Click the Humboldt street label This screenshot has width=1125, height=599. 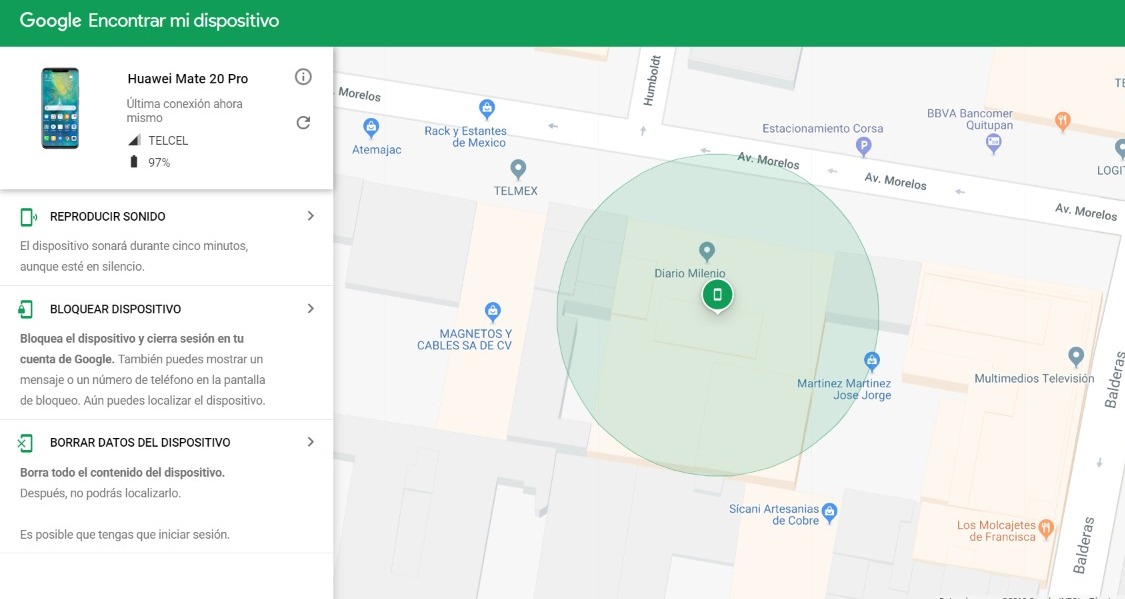651,80
